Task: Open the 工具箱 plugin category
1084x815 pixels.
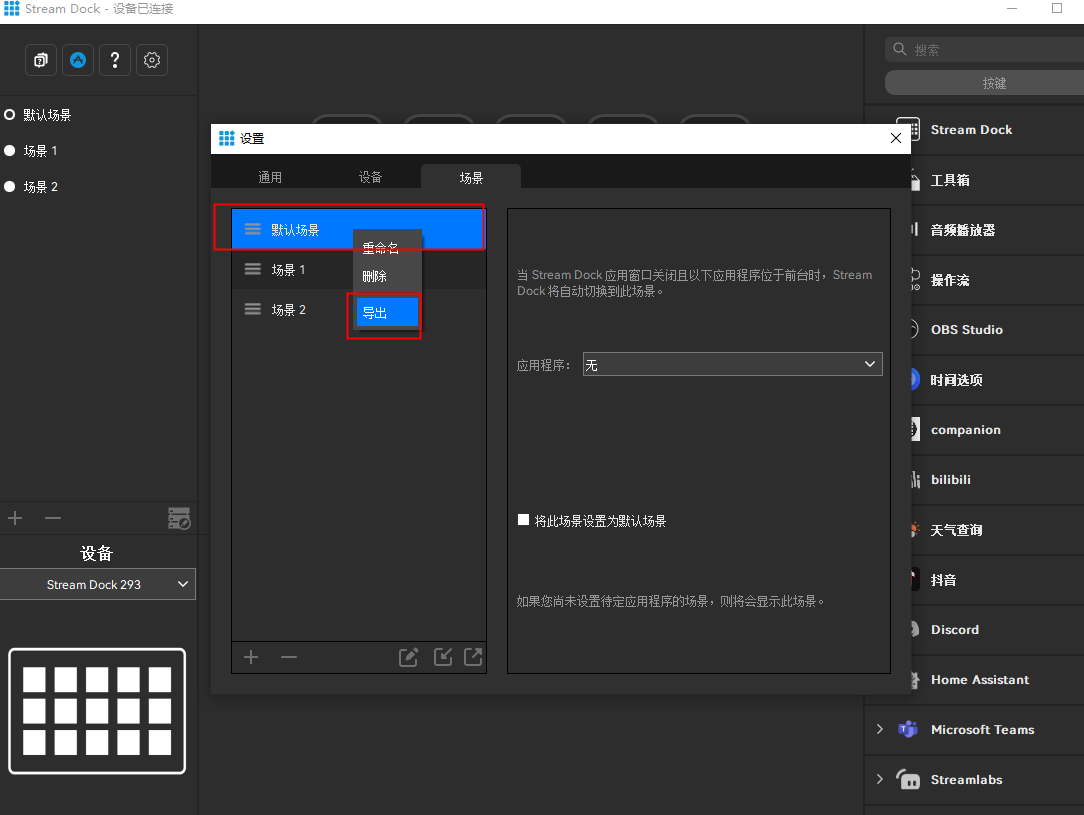Action: coord(974,180)
